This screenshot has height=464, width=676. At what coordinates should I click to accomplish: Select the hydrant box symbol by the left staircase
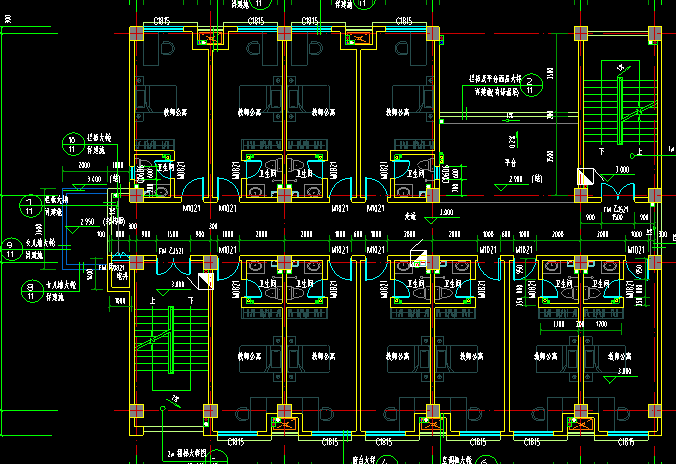[206, 281]
